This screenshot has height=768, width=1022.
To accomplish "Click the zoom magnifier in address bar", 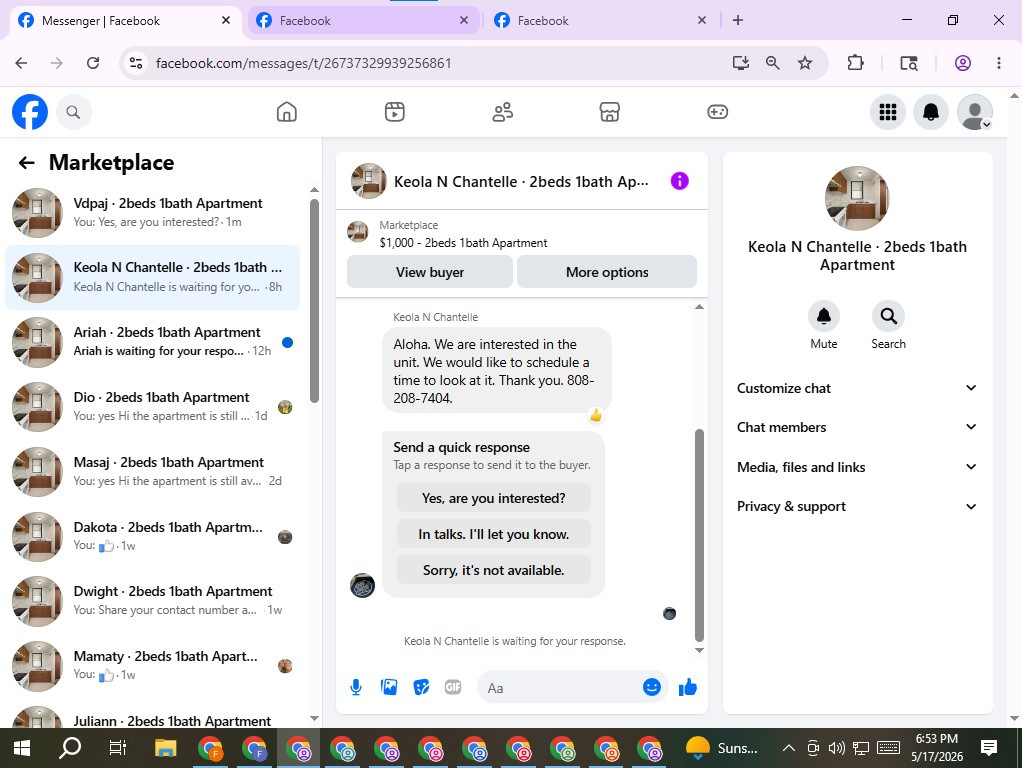I will [x=772, y=63].
